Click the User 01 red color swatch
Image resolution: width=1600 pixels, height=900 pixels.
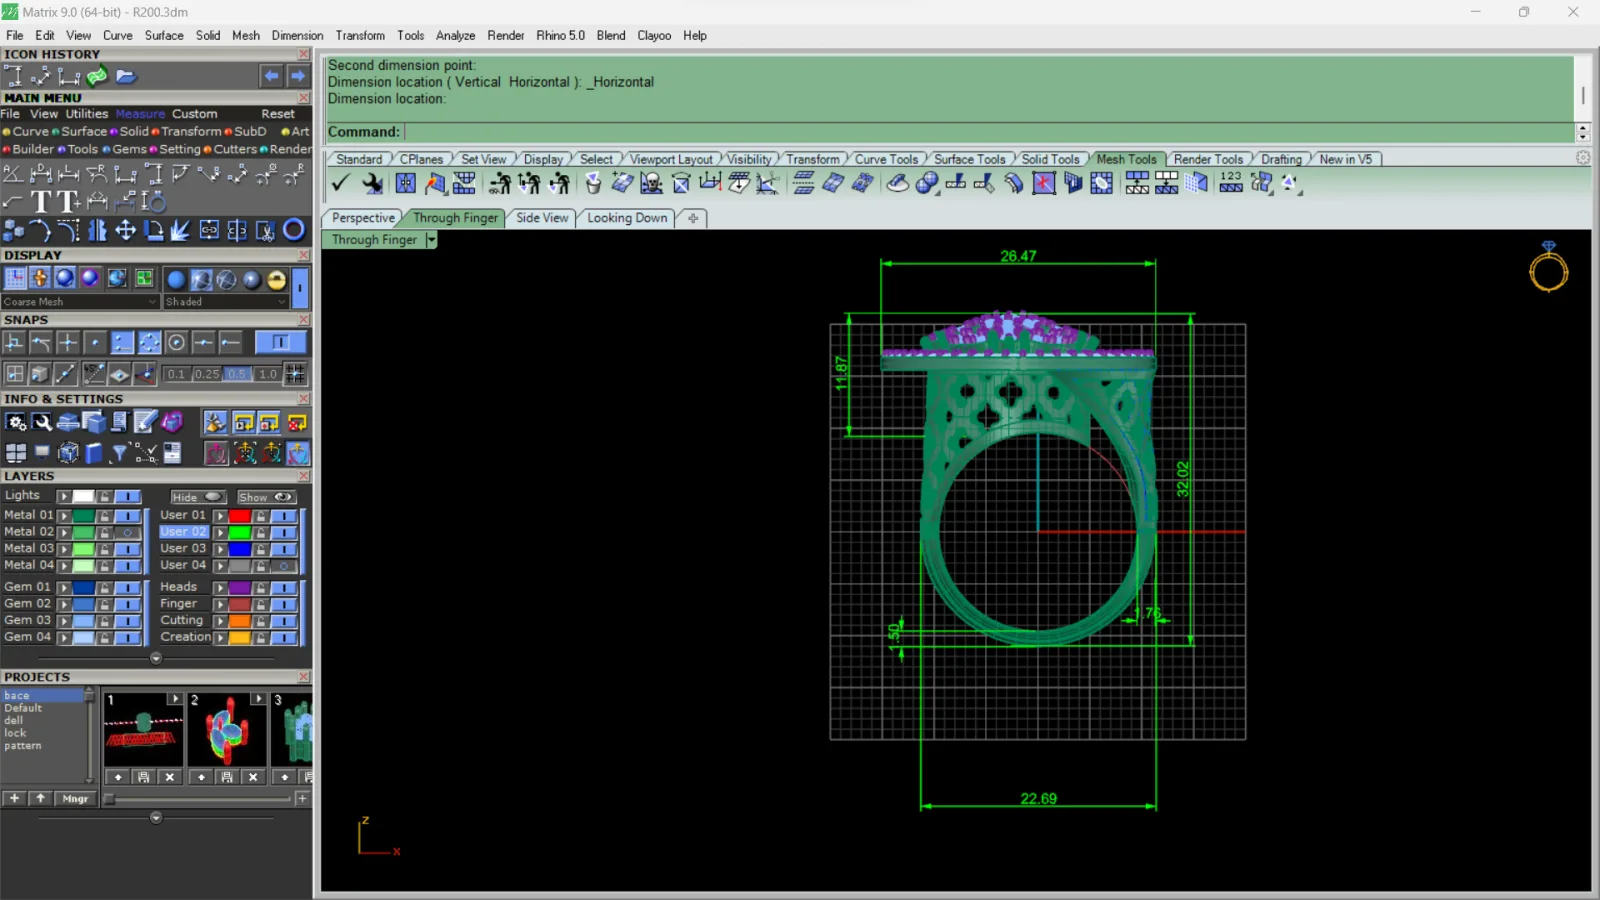240,516
